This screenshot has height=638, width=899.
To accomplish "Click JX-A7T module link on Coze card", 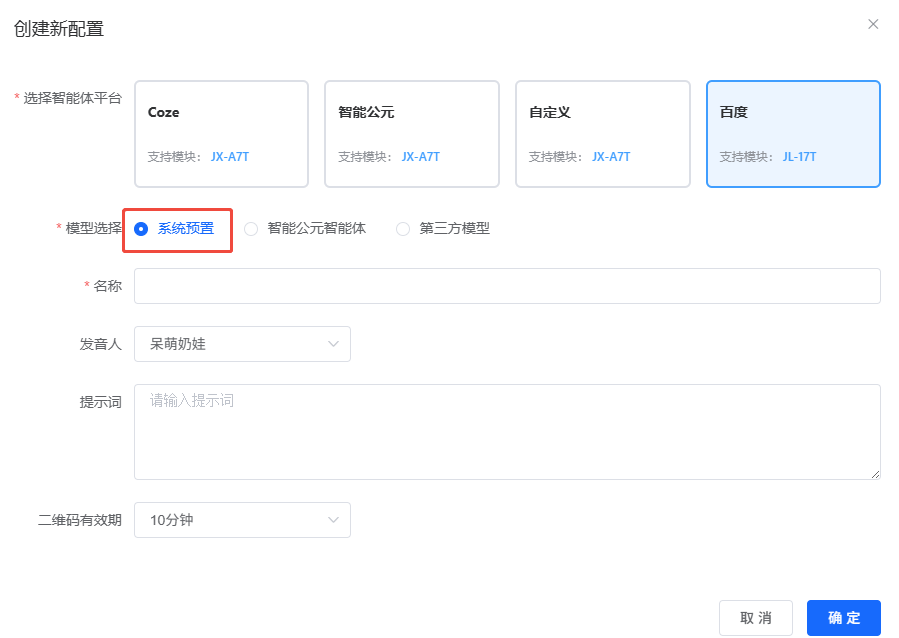I will point(230,156).
